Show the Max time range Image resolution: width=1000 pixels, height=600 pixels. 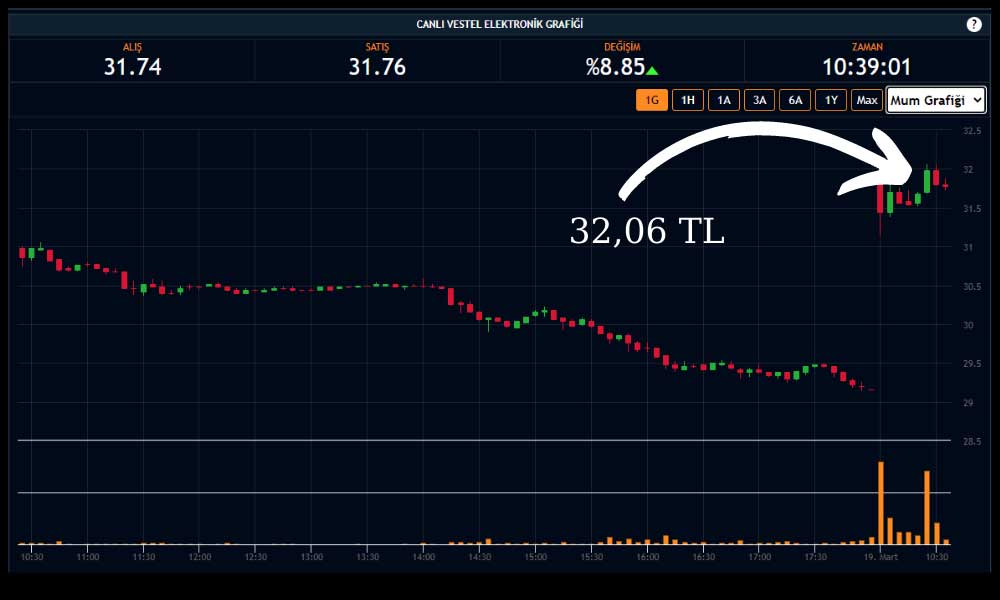coord(867,100)
